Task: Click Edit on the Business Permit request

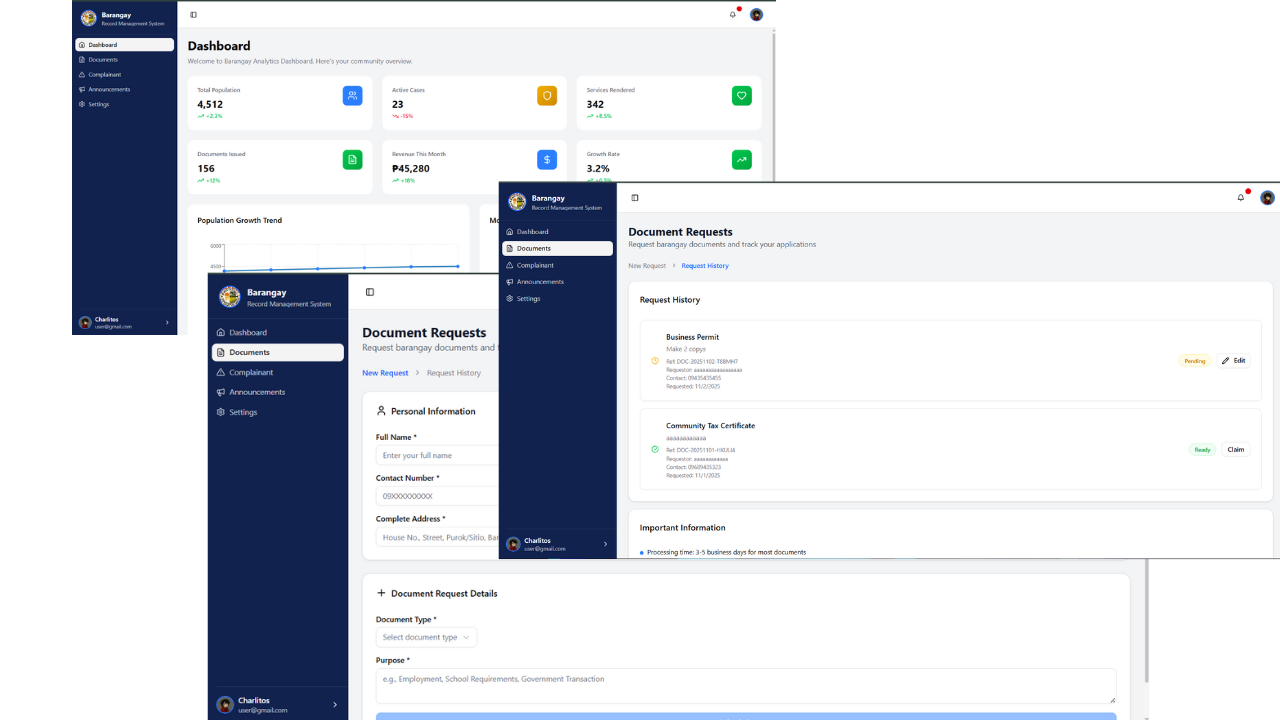Action: (1234, 360)
